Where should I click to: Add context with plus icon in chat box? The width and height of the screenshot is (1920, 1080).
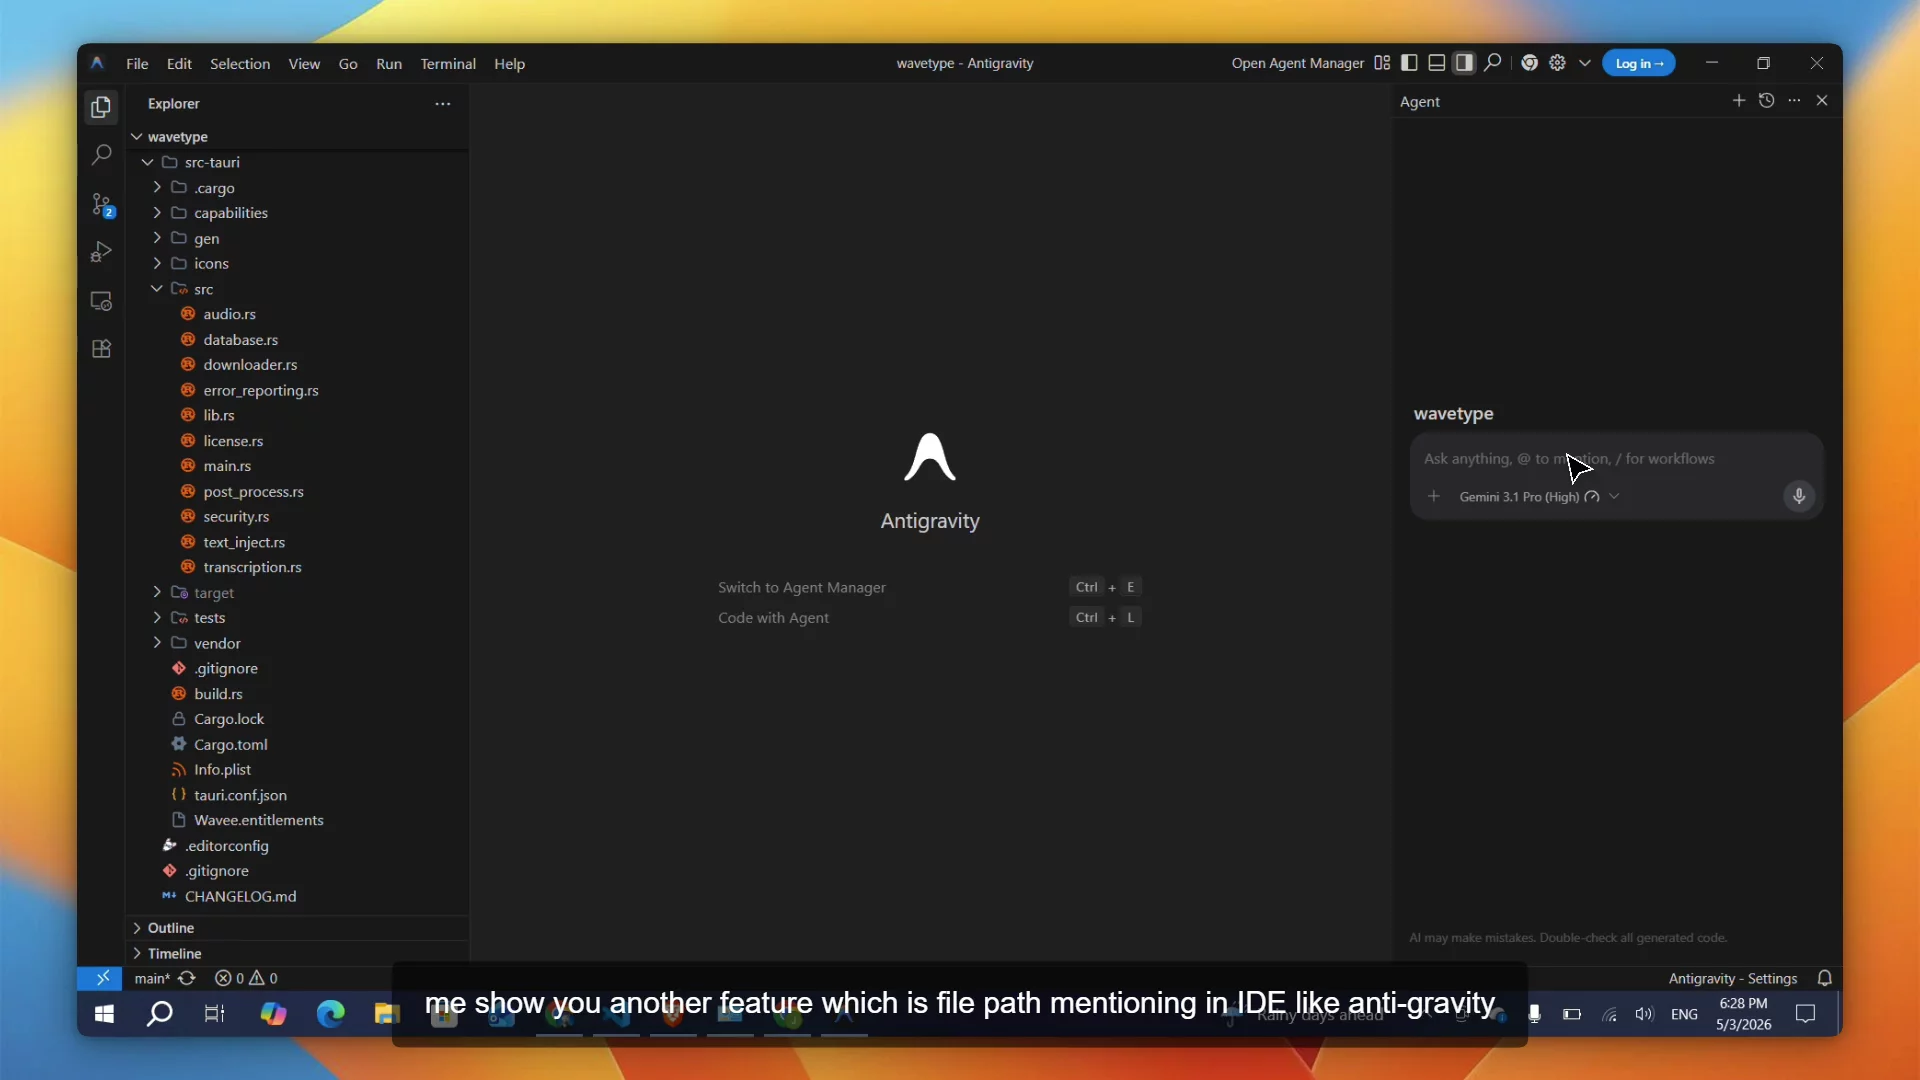(x=1434, y=496)
